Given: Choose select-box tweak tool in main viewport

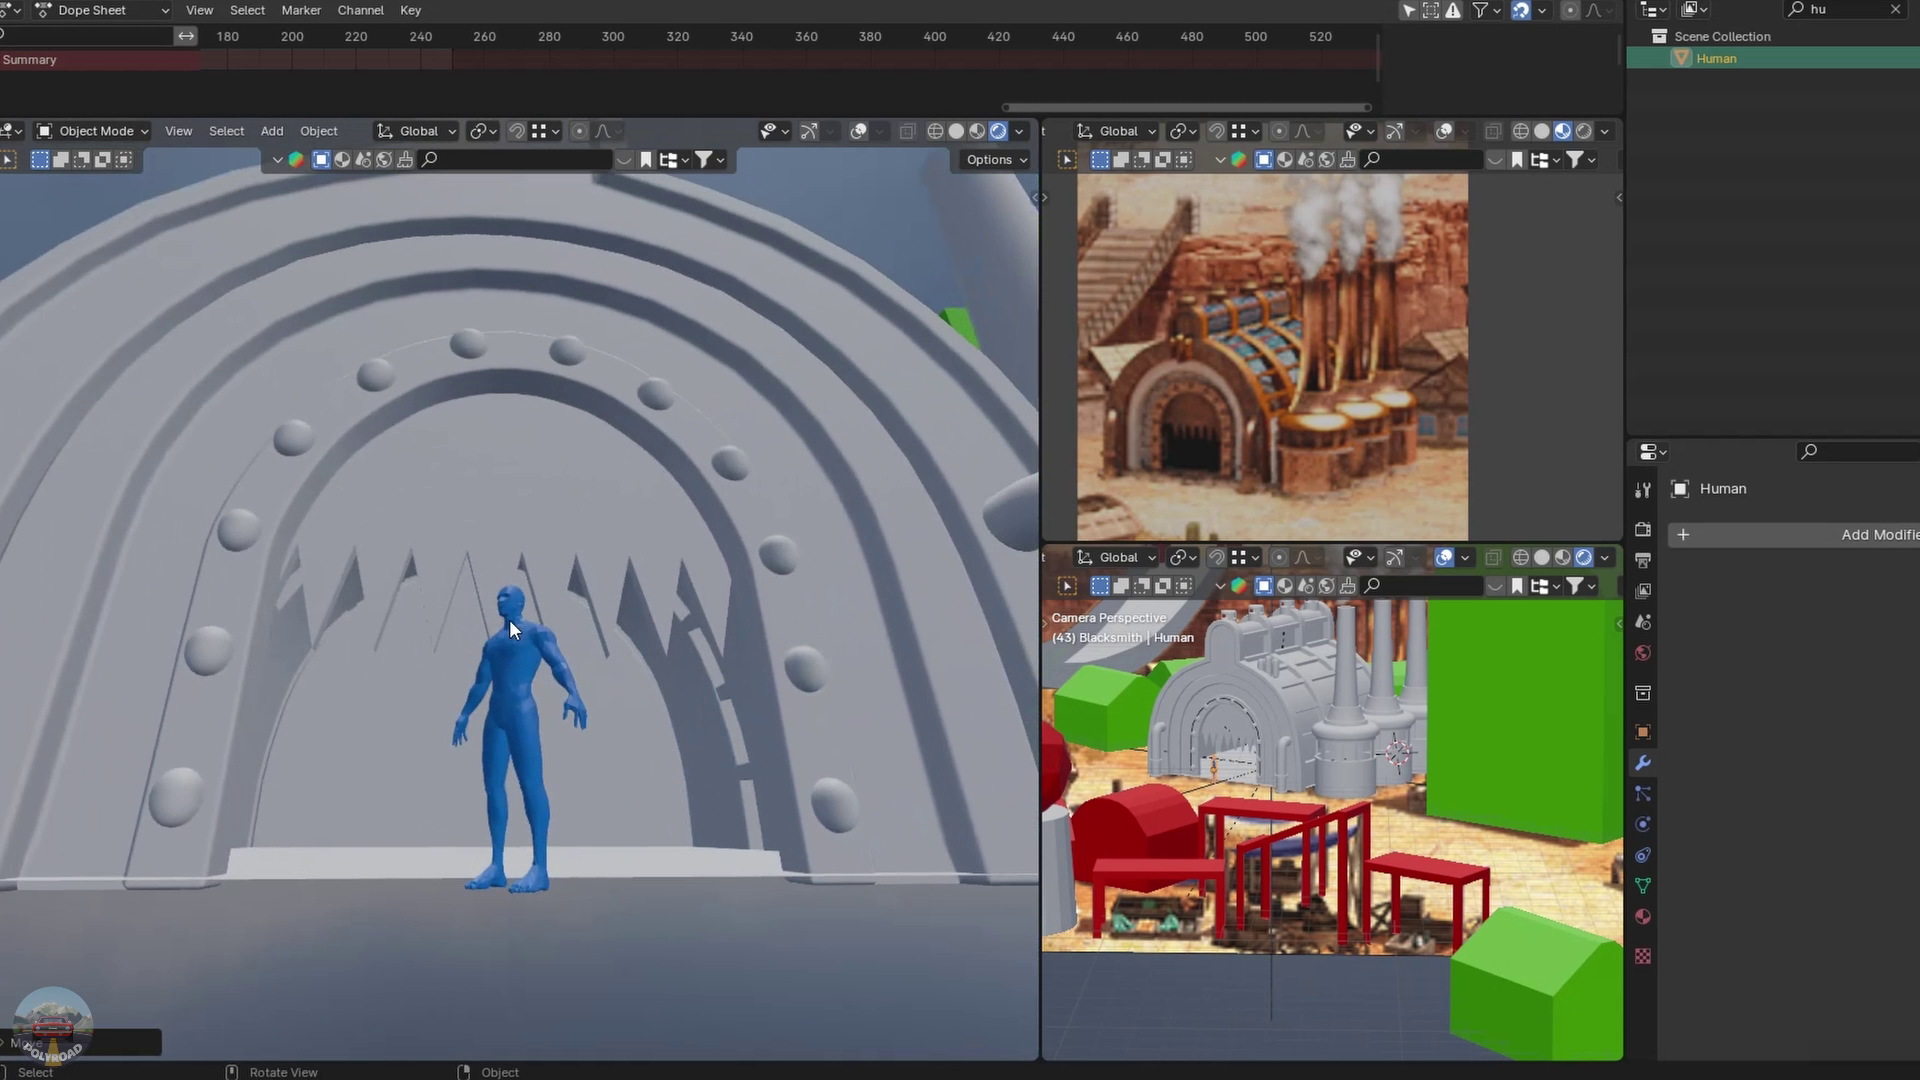Looking at the screenshot, I should 8,160.
